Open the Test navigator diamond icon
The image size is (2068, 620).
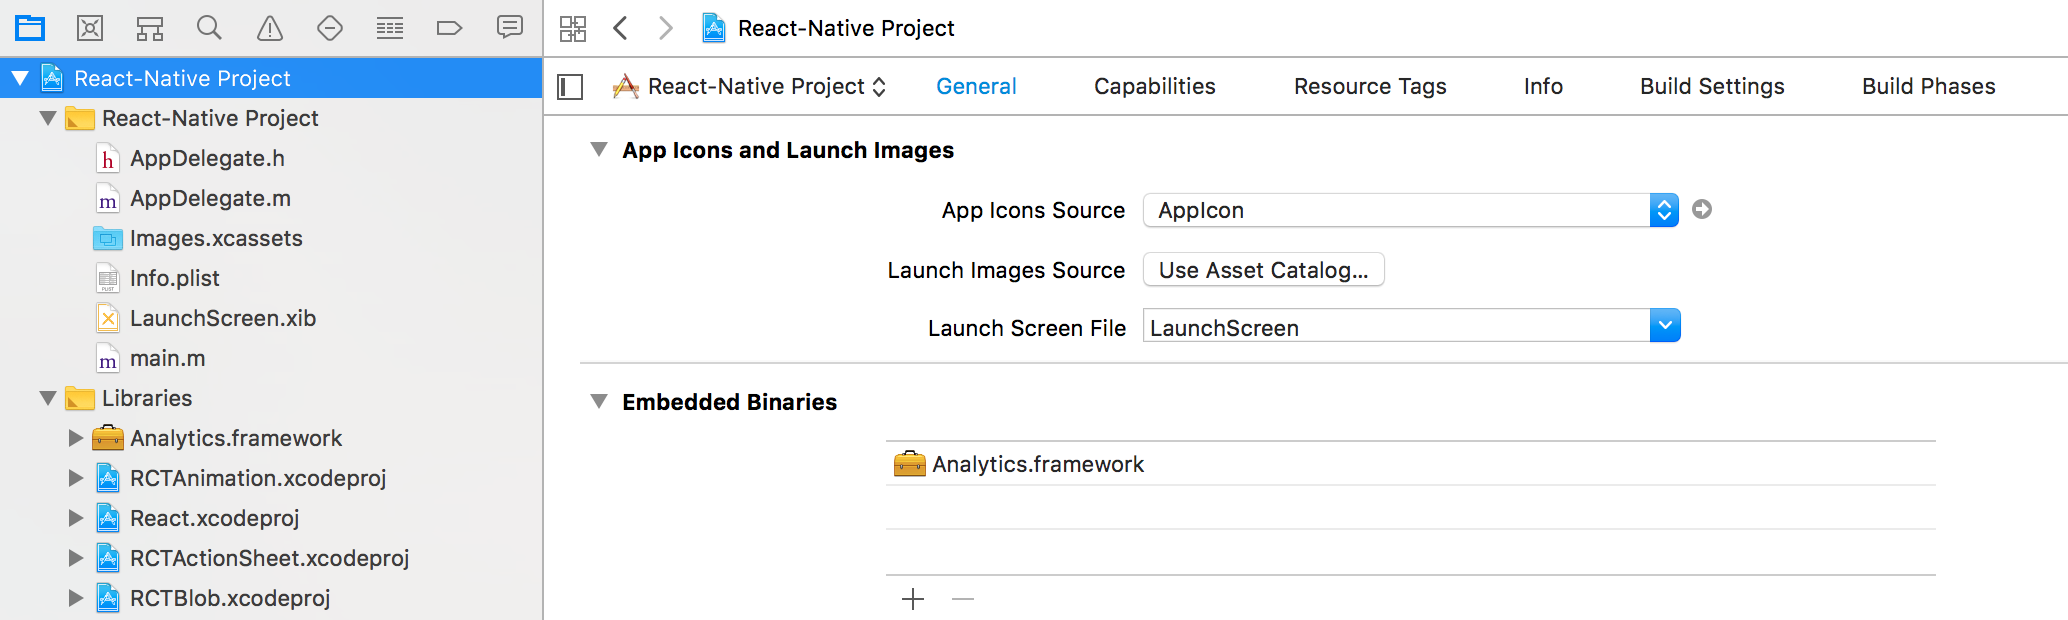(330, 28)
